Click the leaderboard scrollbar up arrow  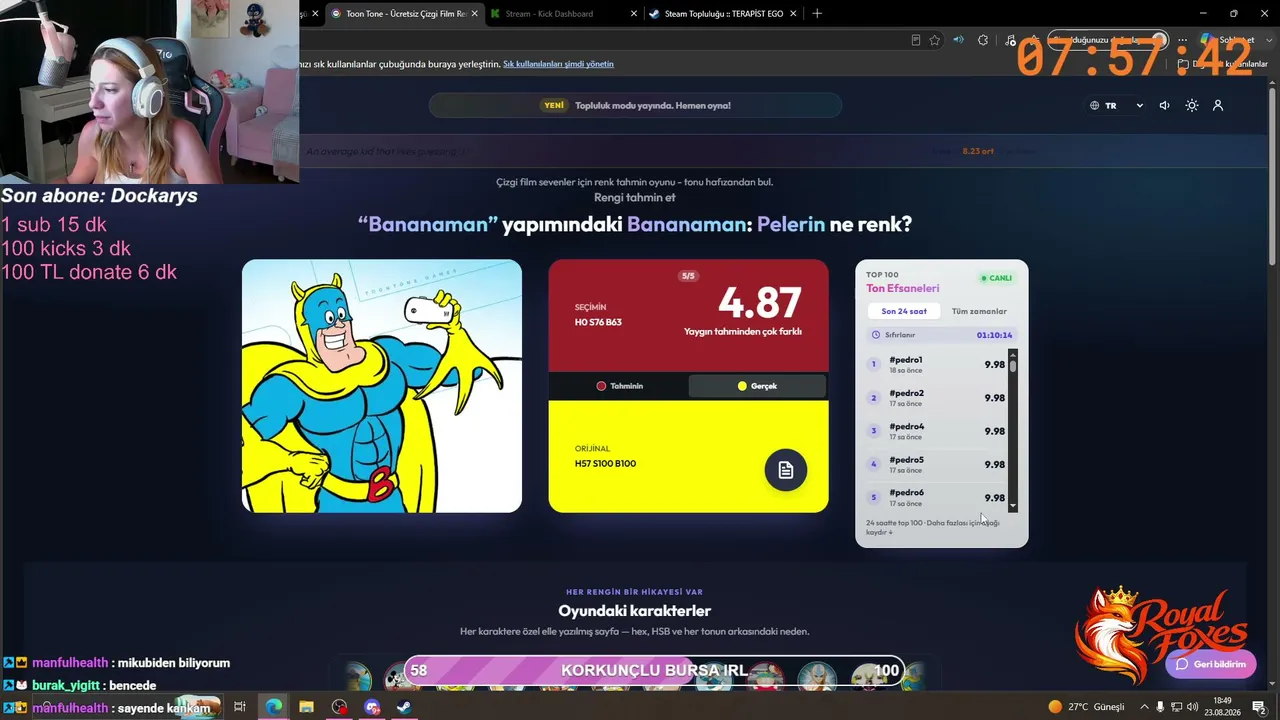pyautogui.click(x=1013, y=354)
